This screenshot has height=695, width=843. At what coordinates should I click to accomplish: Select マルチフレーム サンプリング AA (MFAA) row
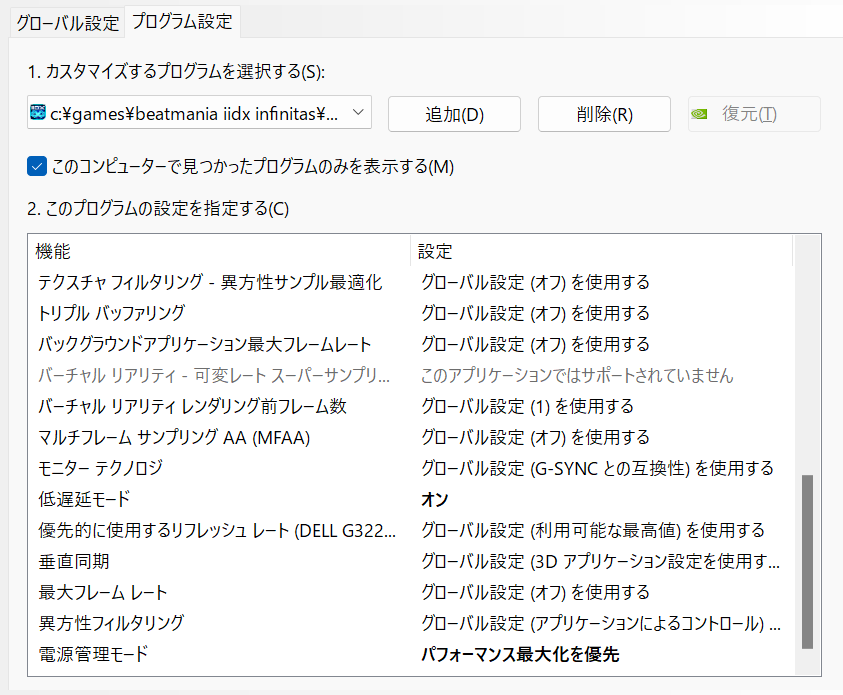coord(175,437)
